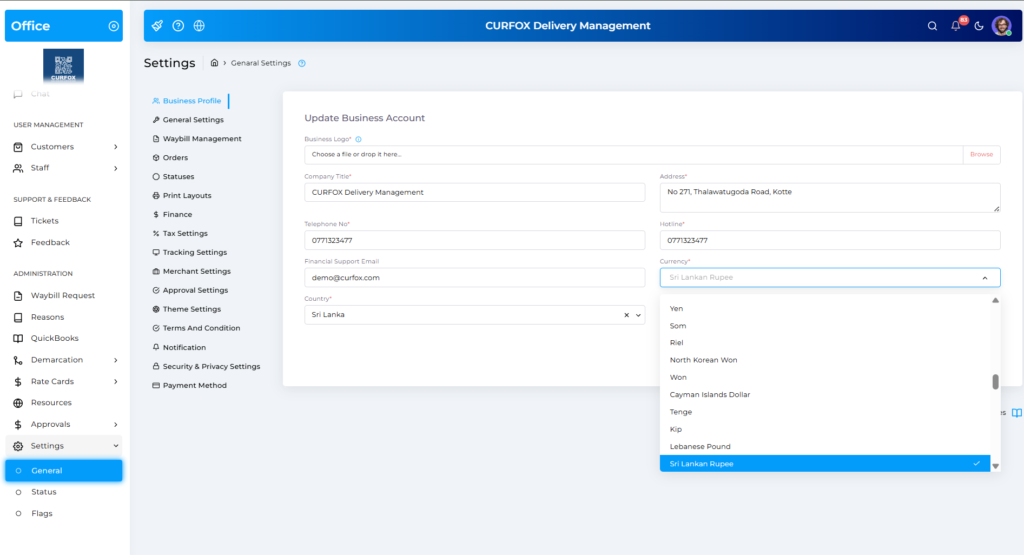Viewport: 1024px width, 555px height.
Task: Open search with the magnifier icon
Action: (932, 26)
